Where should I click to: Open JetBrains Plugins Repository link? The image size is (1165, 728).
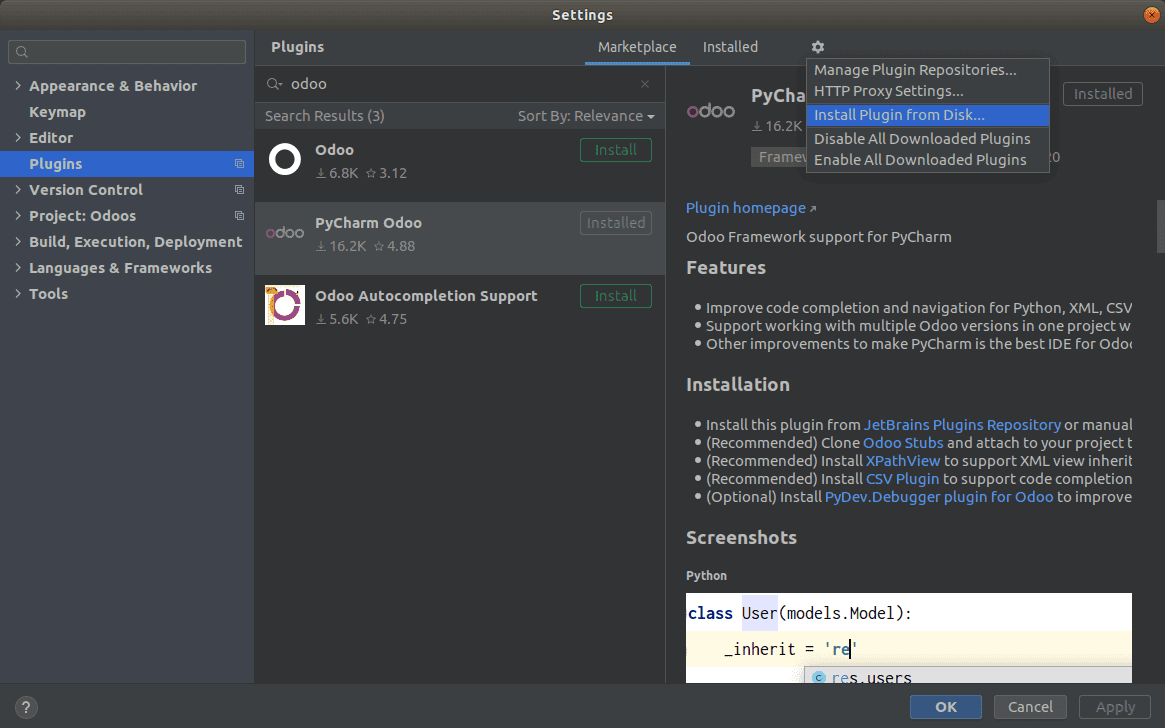[961, 425]
